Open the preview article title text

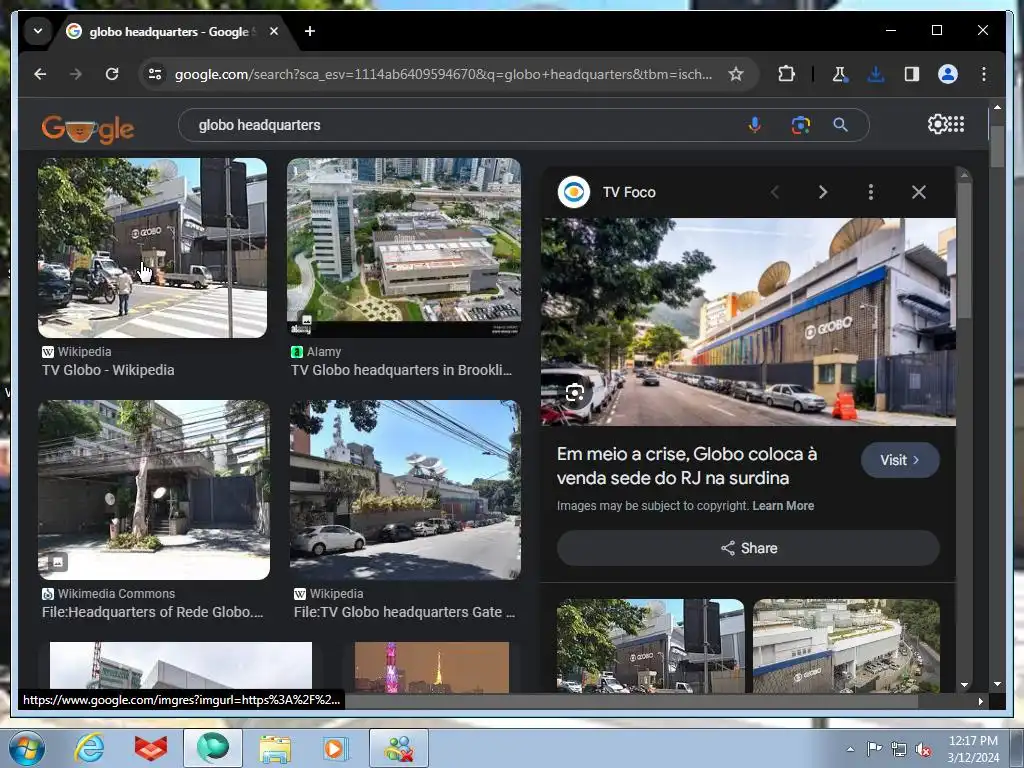687,466
